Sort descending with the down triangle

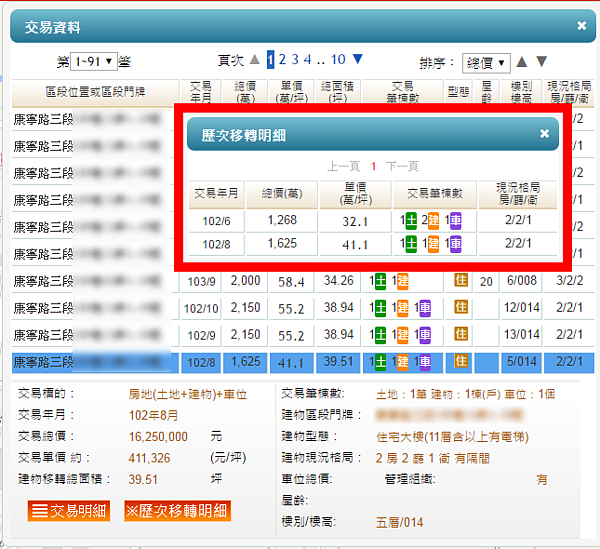click(x=541, y=61)
